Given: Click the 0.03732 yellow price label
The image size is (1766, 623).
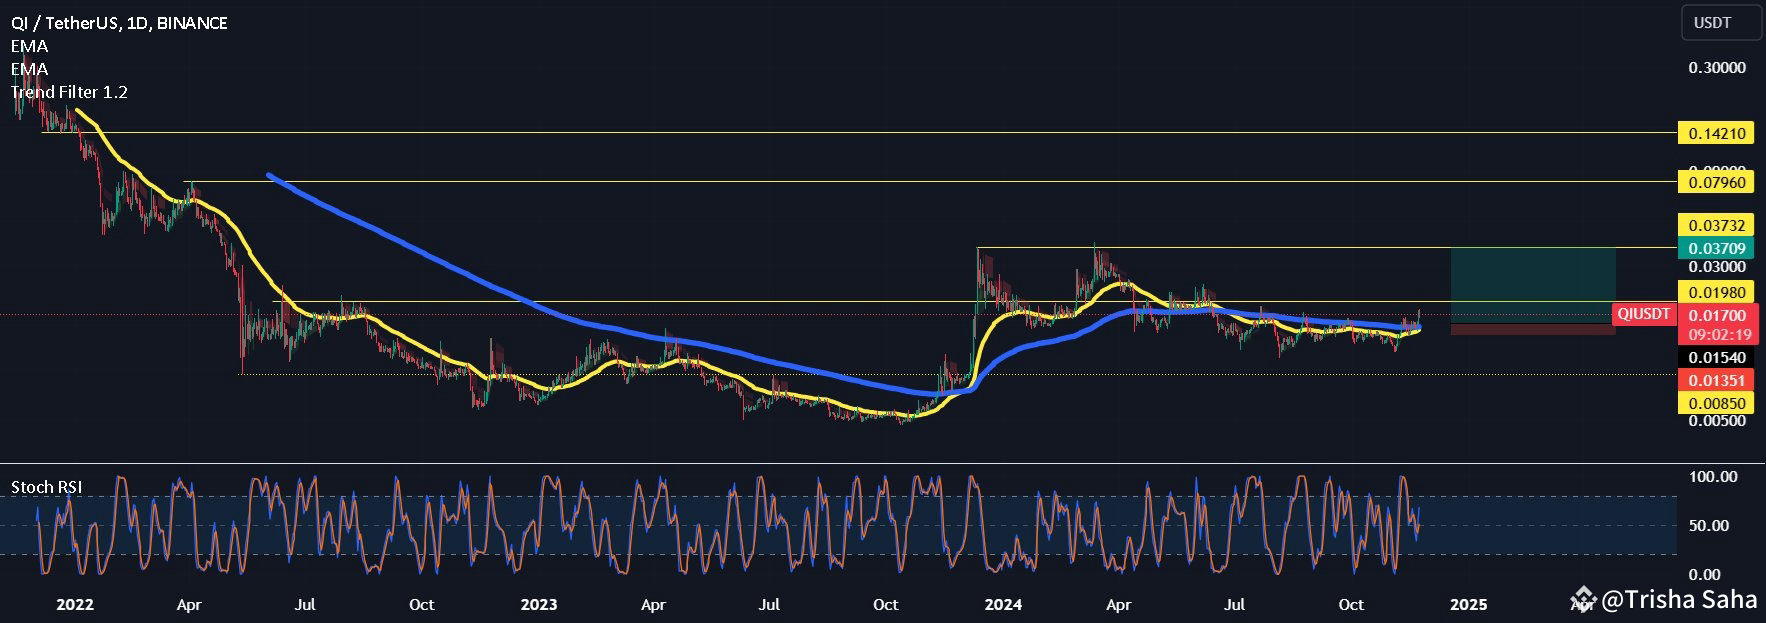Looking at the screenshot, I should click(1717, 226).
